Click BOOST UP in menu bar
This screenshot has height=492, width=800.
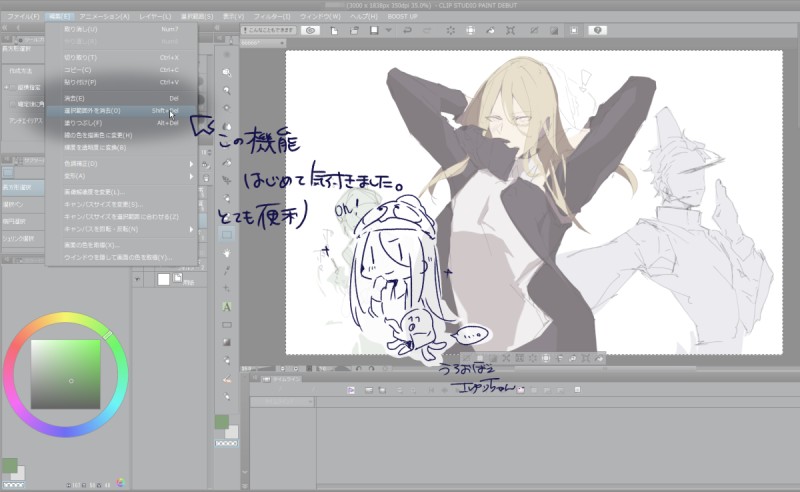click(x=402, y=16)
